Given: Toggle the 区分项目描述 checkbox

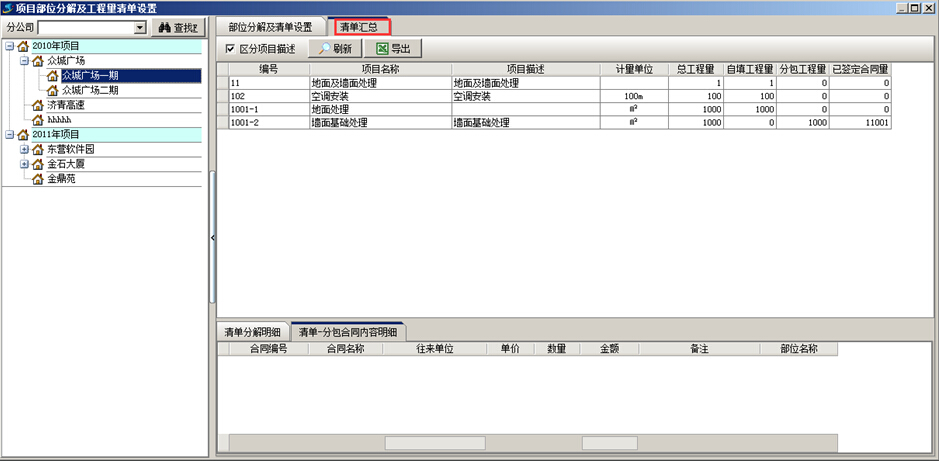Looking at the screenshot, I should (231, 48).
